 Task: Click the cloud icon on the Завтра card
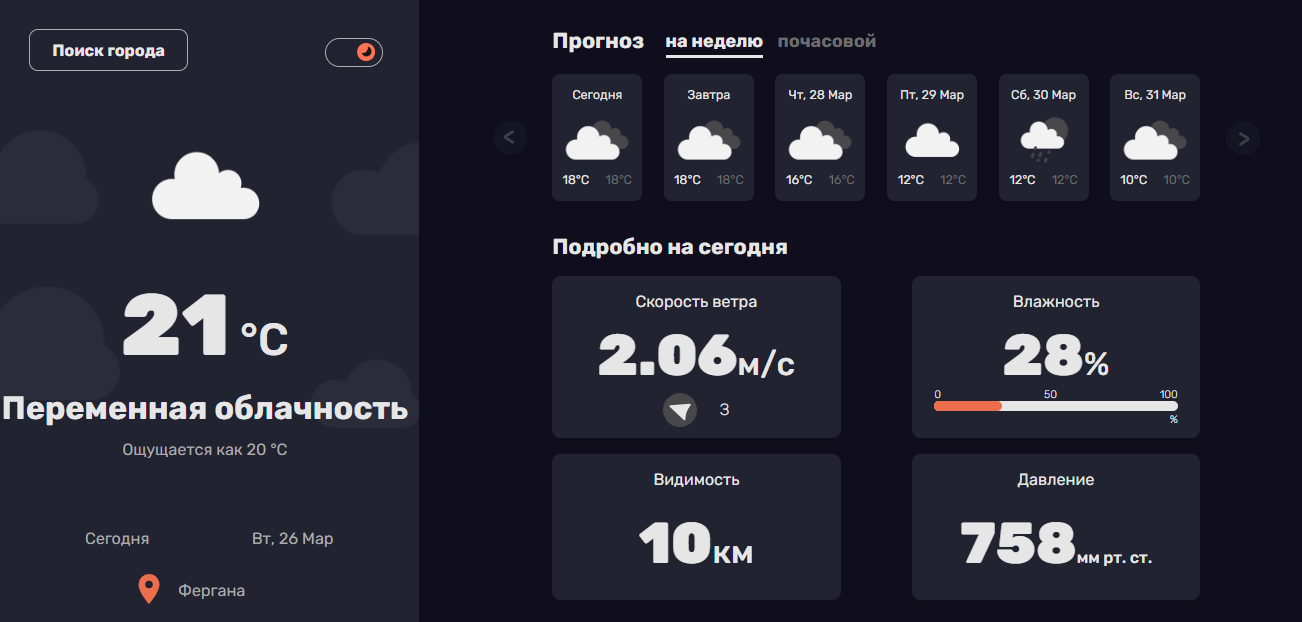(x=709, y=140)
